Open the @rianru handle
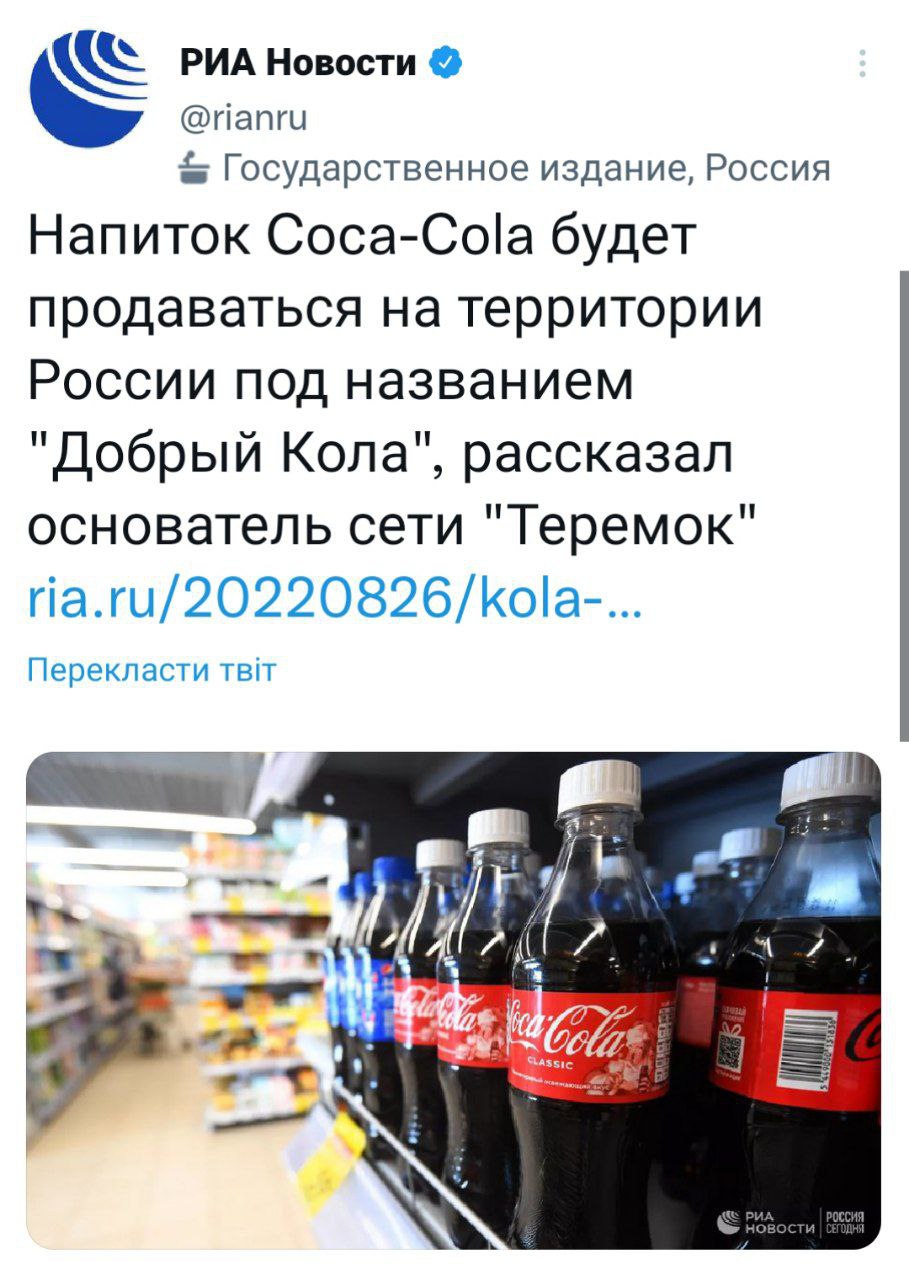Screen dimensions: 909x1280 [243, 119]
